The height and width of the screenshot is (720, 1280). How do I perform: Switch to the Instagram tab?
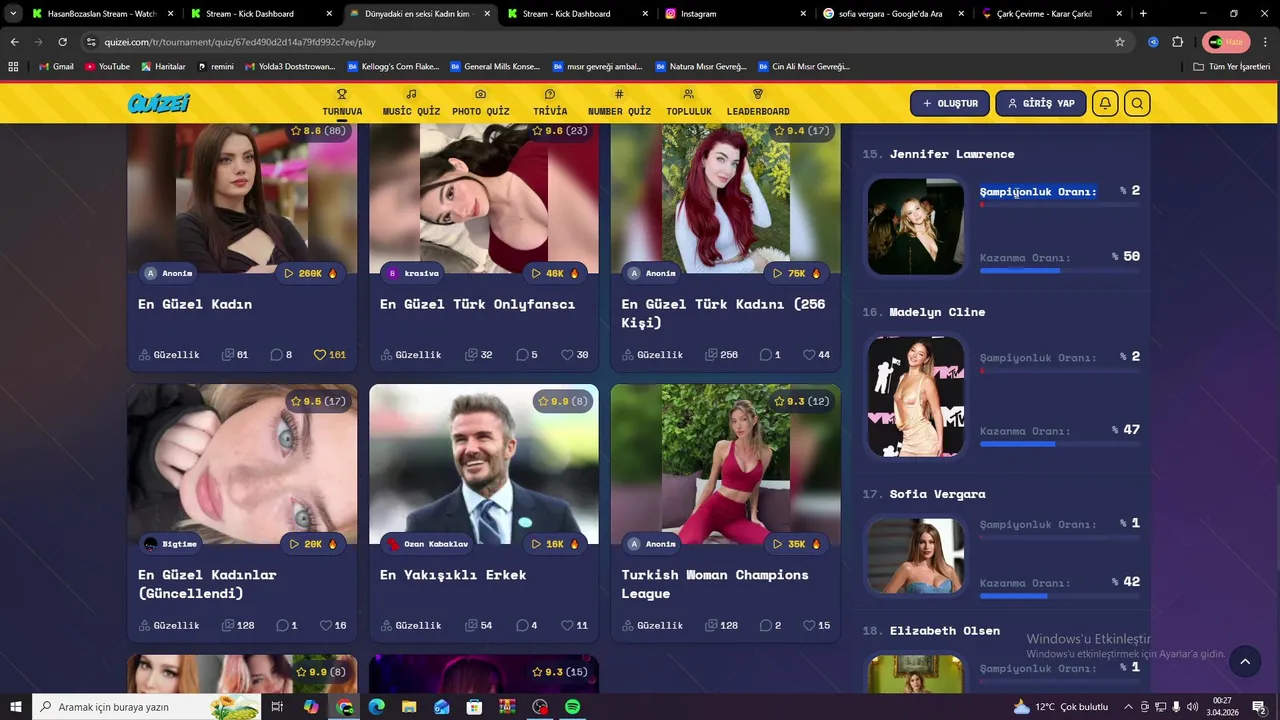[x=736, y=14]
